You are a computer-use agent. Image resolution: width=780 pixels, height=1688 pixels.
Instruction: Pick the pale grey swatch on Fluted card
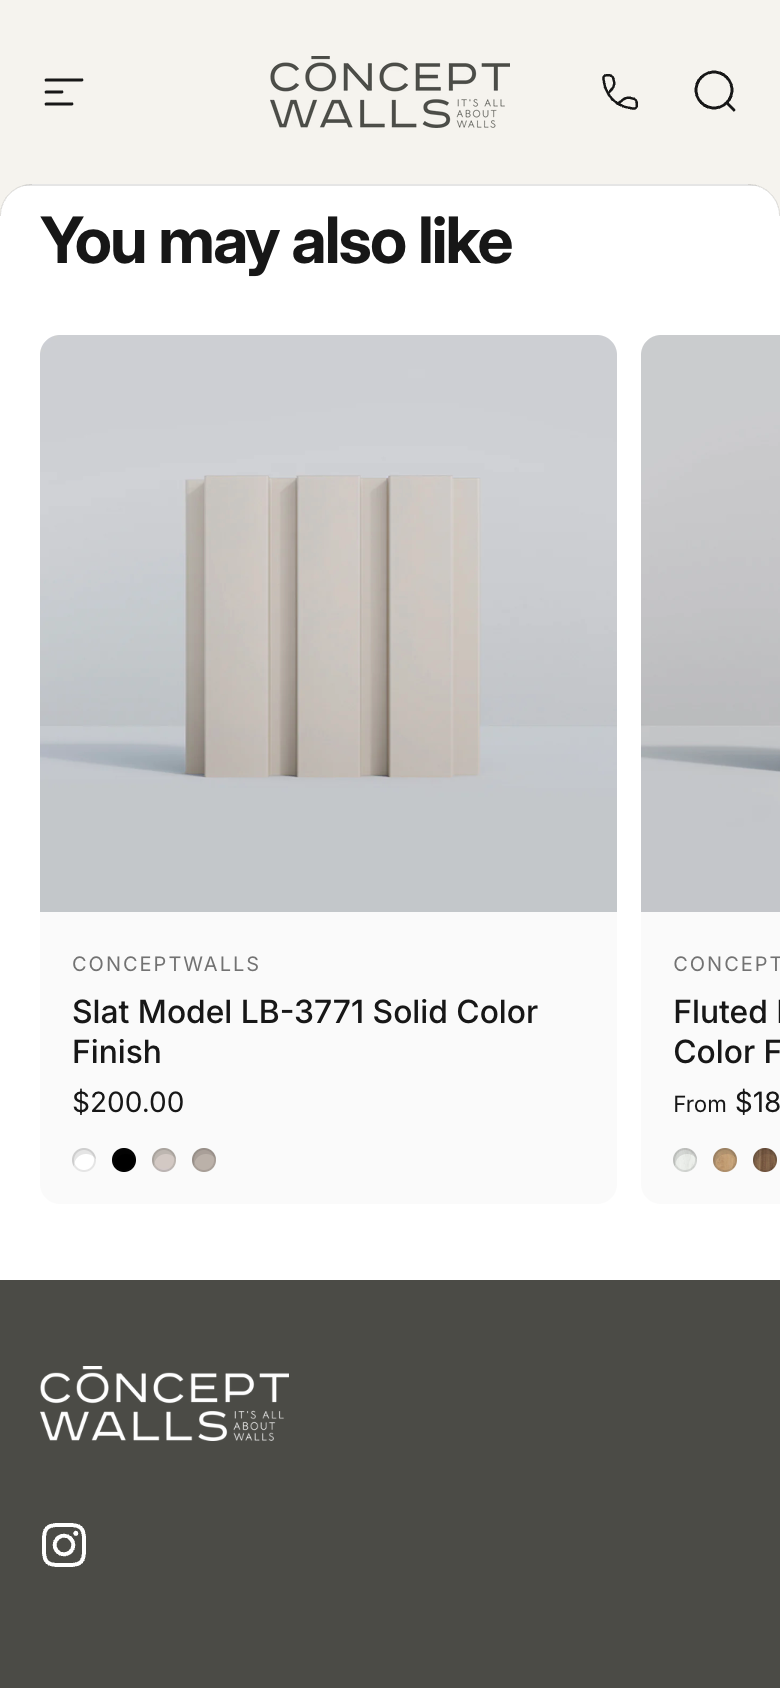tap(685, 1160)
